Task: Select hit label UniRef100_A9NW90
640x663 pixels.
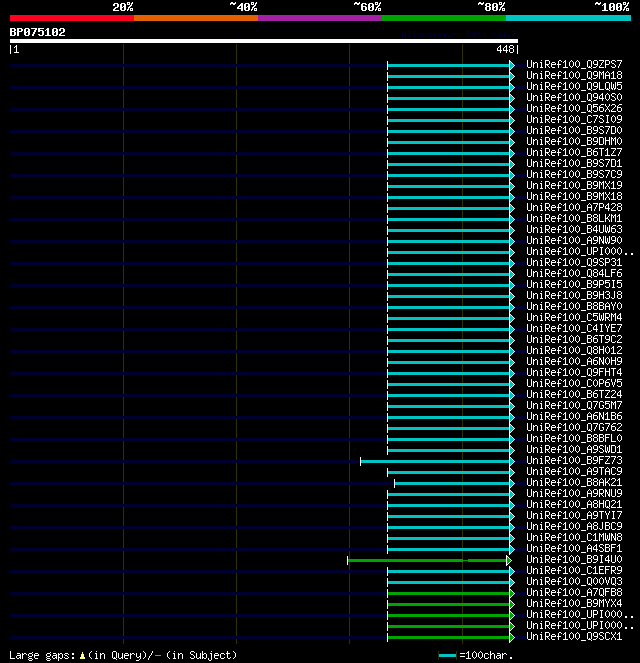Action: (574, 240)
